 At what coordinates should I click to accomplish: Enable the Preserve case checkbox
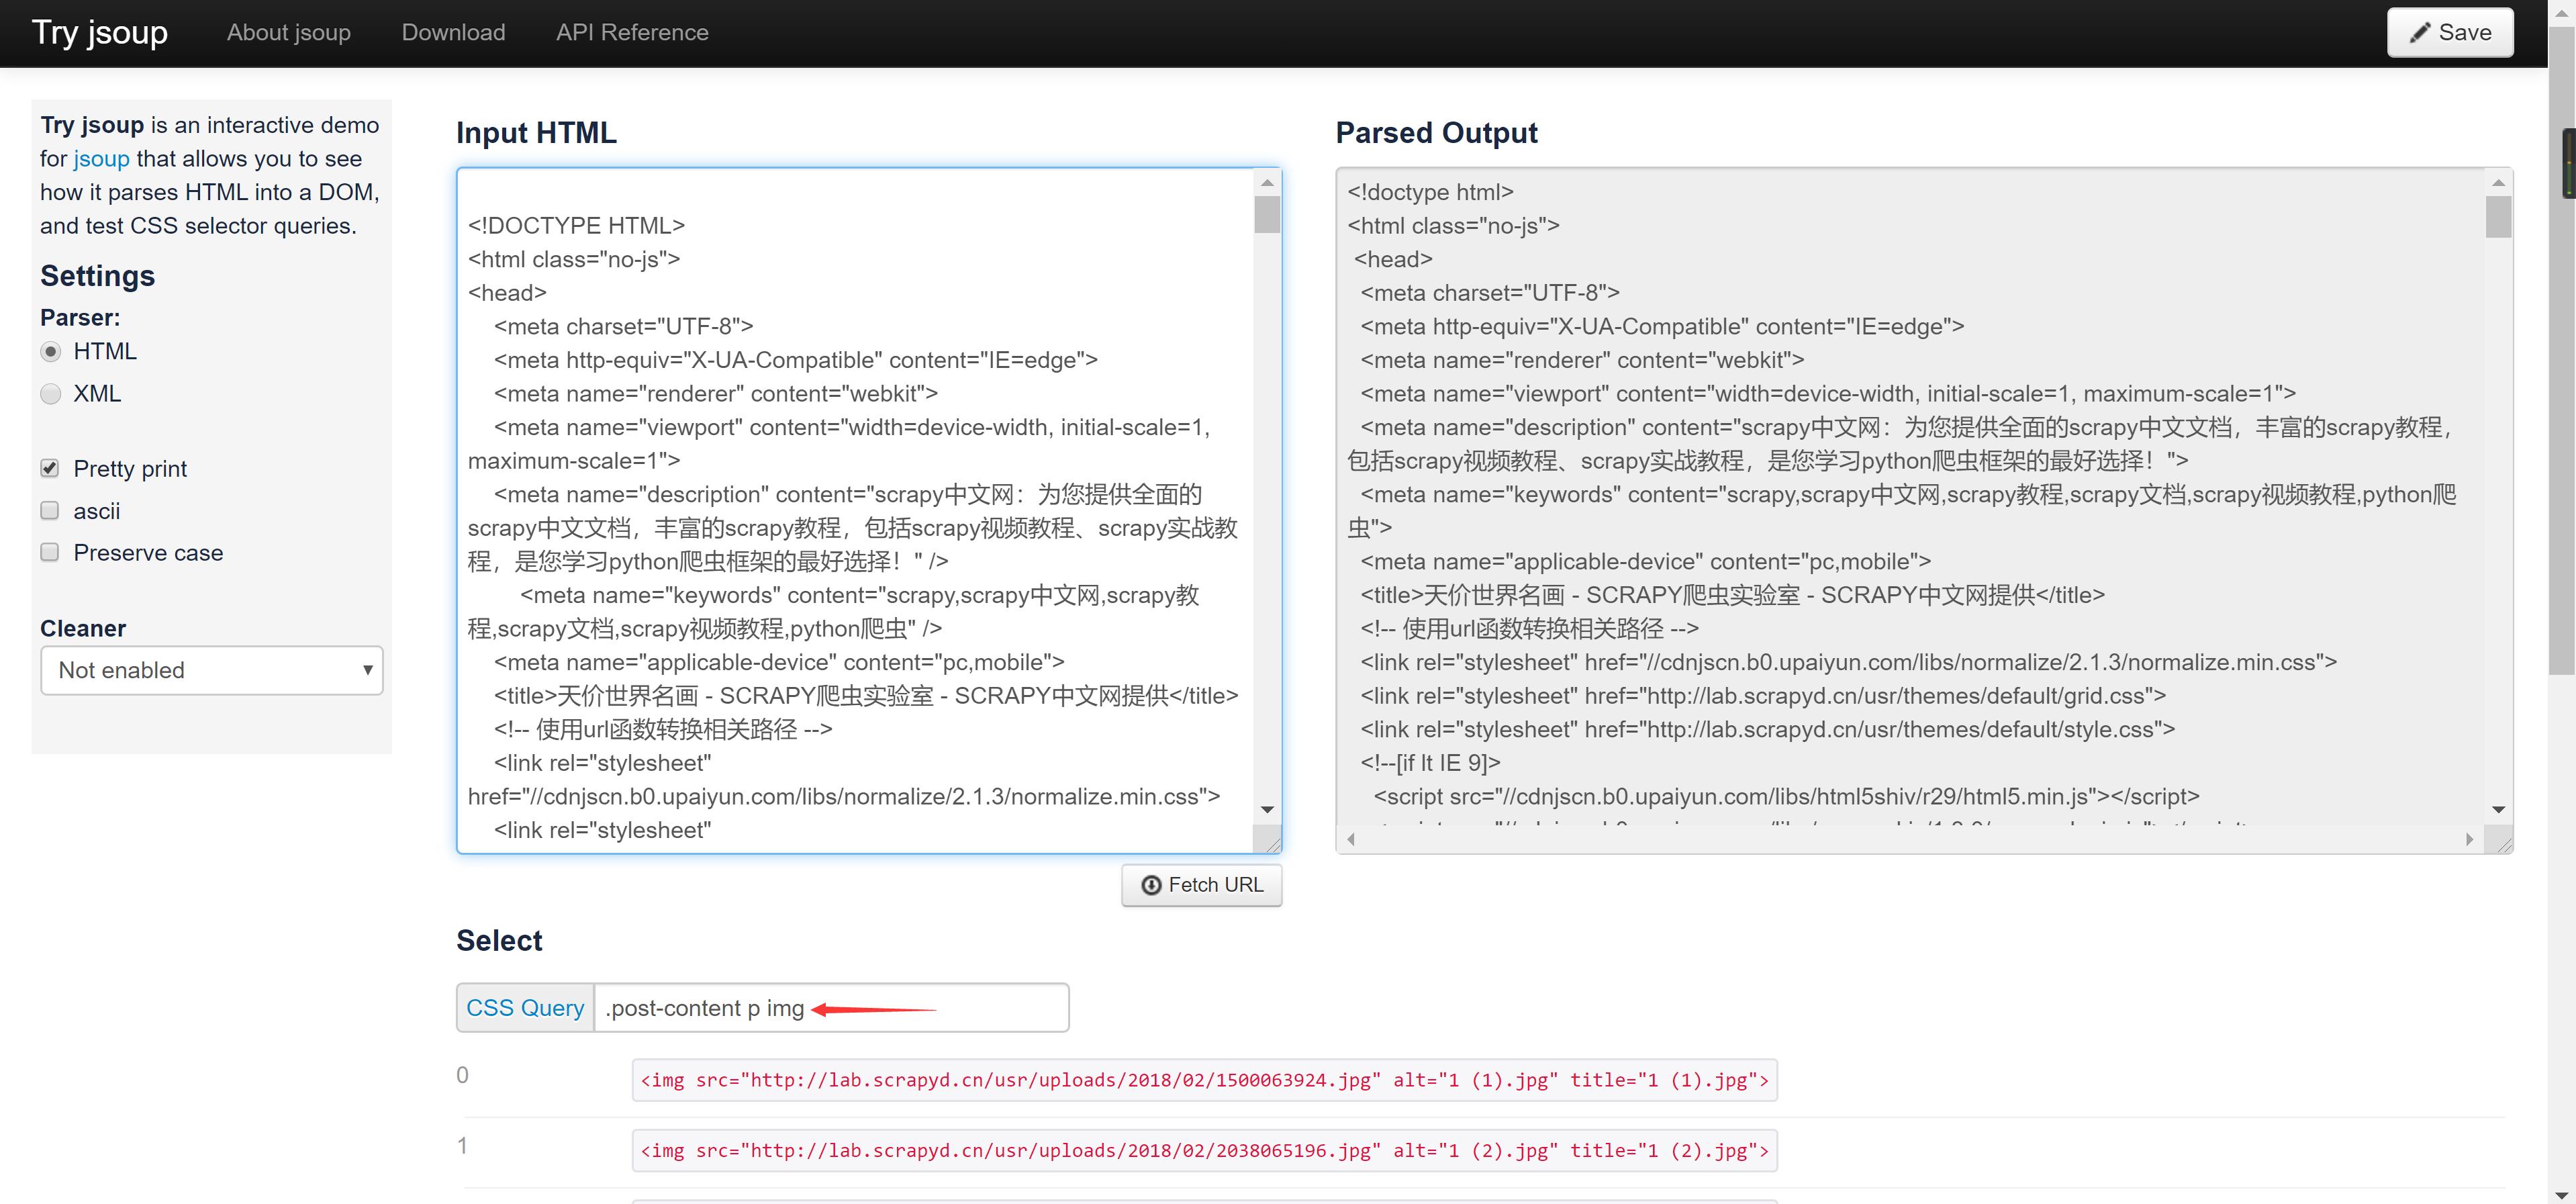(50, 553)
